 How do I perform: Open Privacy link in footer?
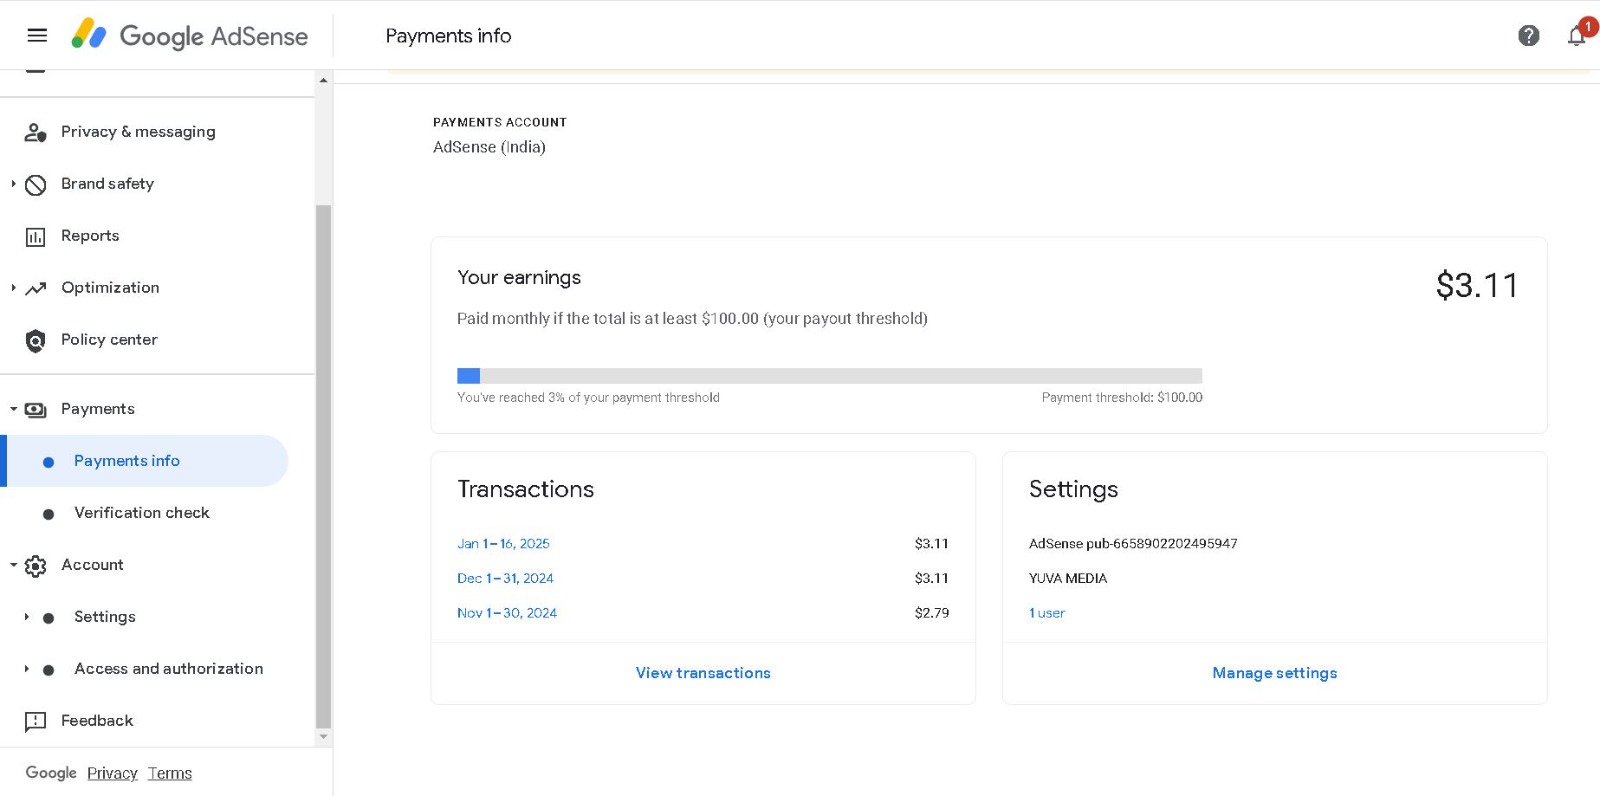[112, 773]
